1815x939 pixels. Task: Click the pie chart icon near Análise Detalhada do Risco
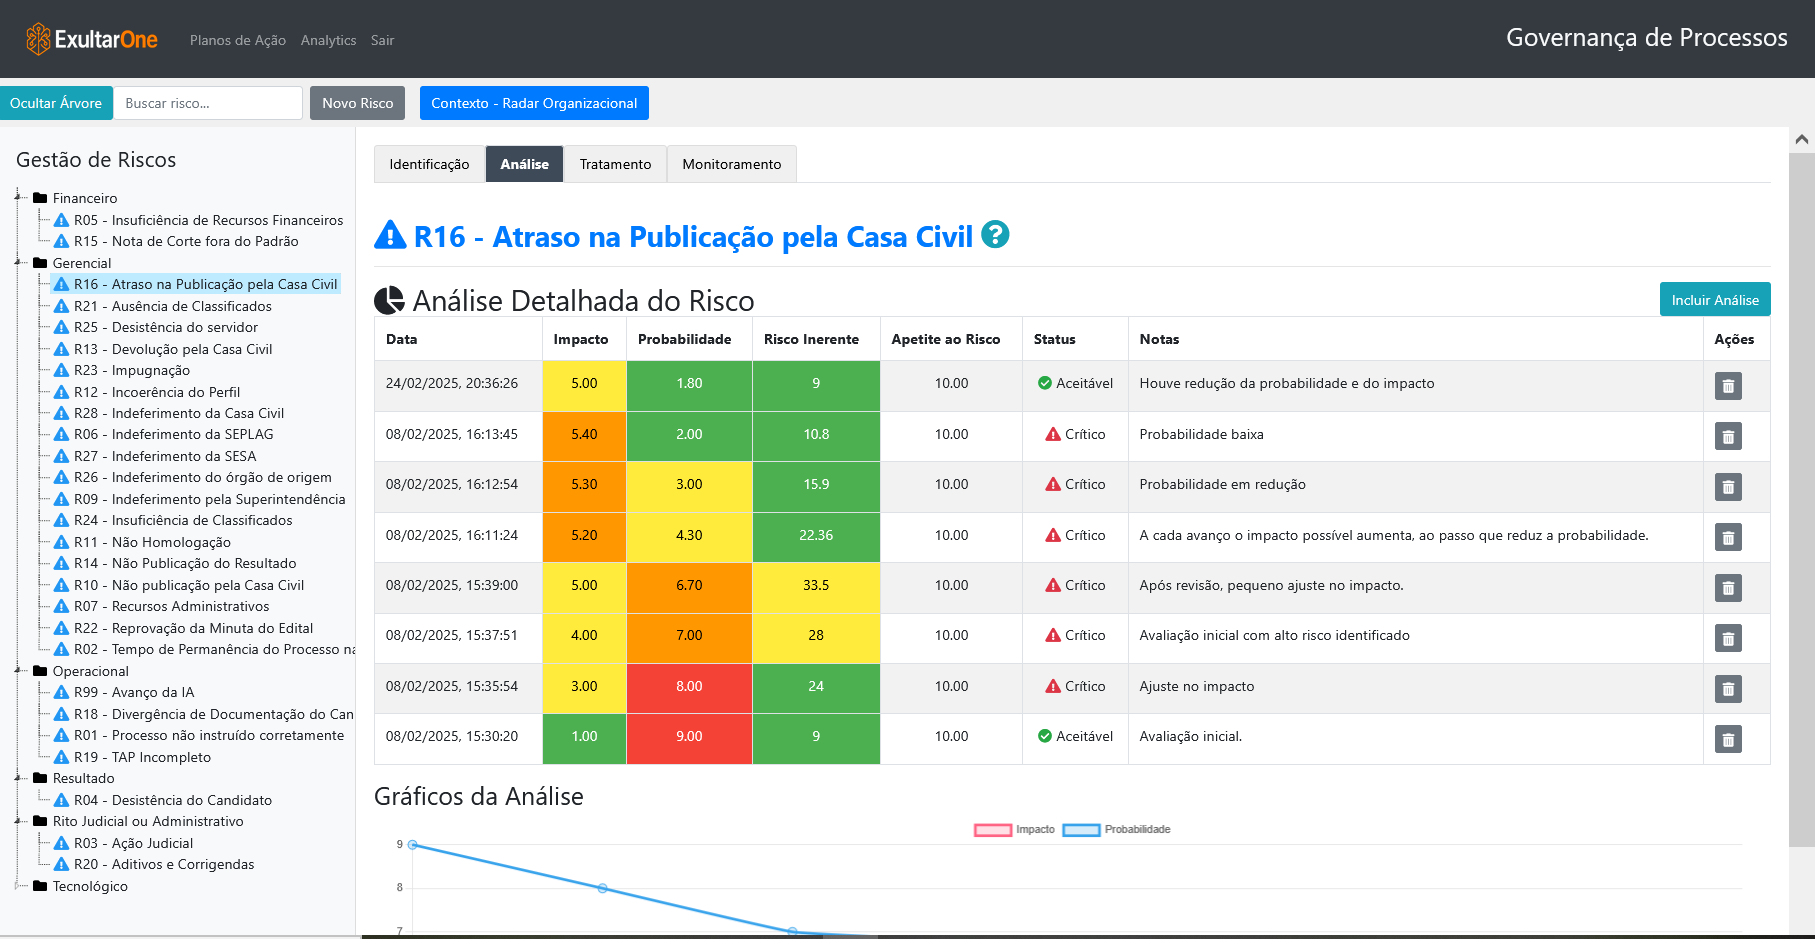click(388, 299)
